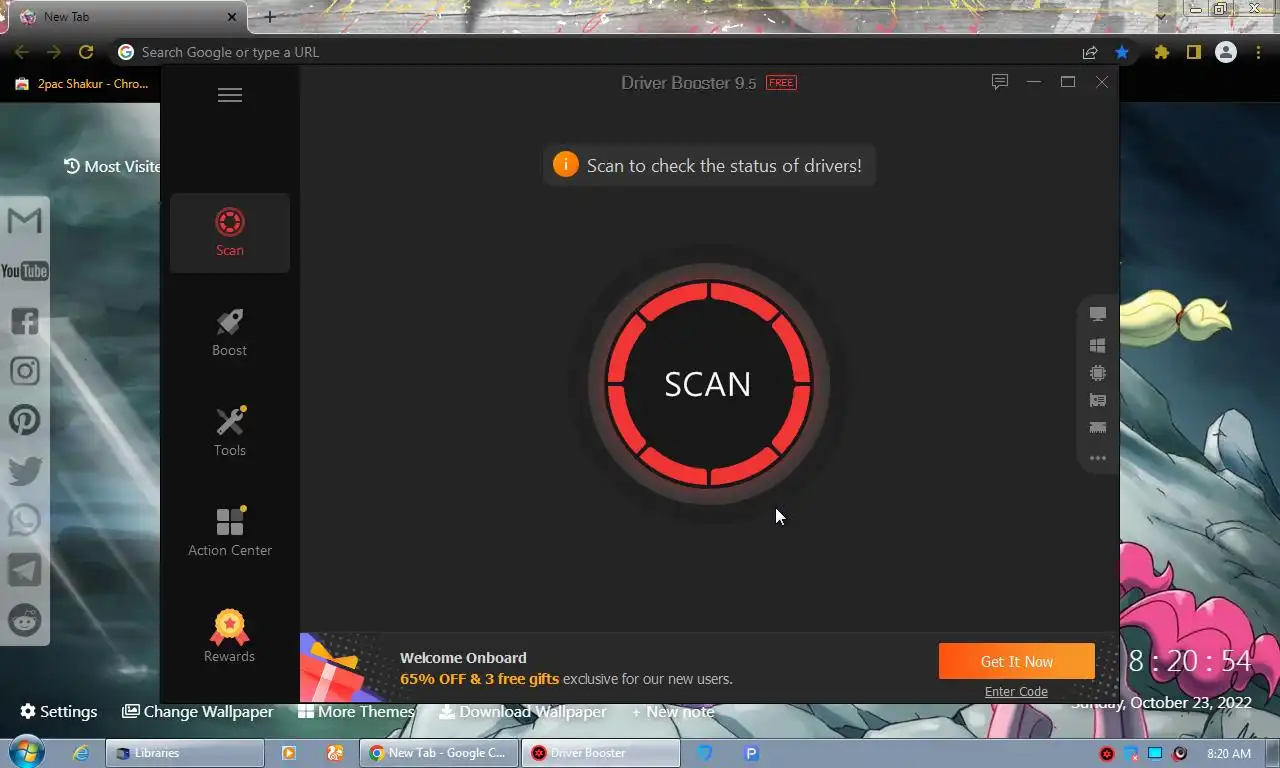Image resolution: width=1280 pixels, height=768 pixels.
Task: Switch to Chrome New Tab taskbar button
Action: point(439,753)
